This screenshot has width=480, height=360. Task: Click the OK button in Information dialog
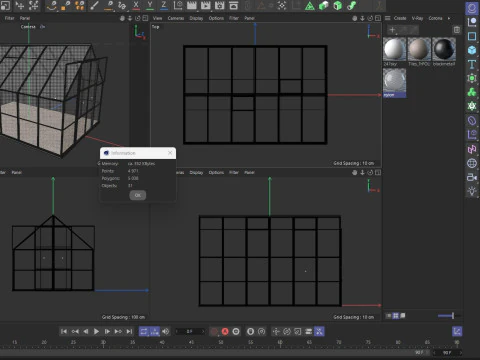pyautogui.click(x=138, y=195)
